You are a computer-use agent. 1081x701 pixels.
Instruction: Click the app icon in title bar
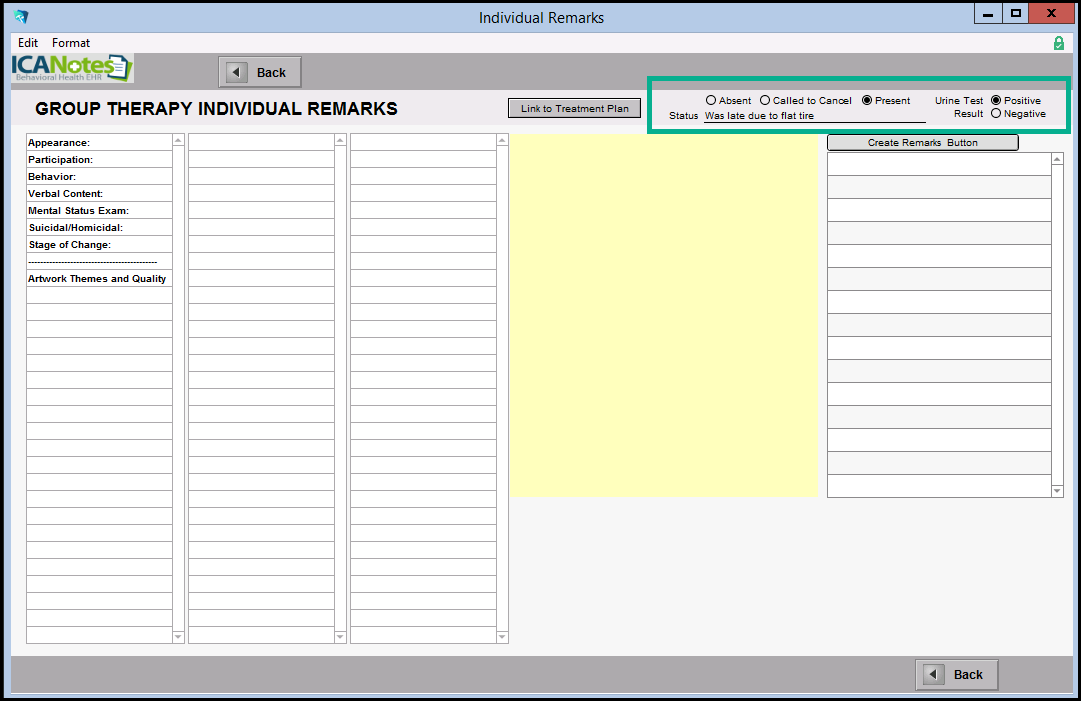click(21, 16)
